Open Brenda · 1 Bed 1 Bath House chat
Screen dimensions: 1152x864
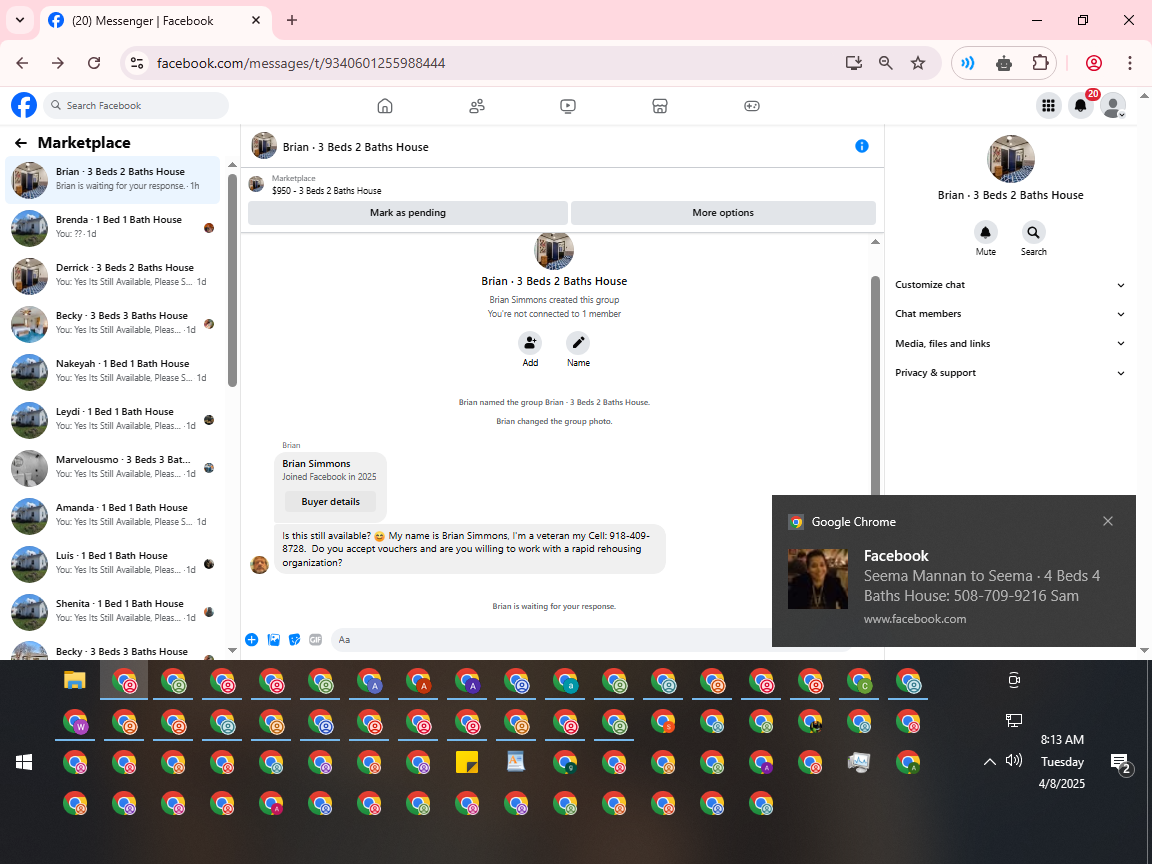[112, 228]
